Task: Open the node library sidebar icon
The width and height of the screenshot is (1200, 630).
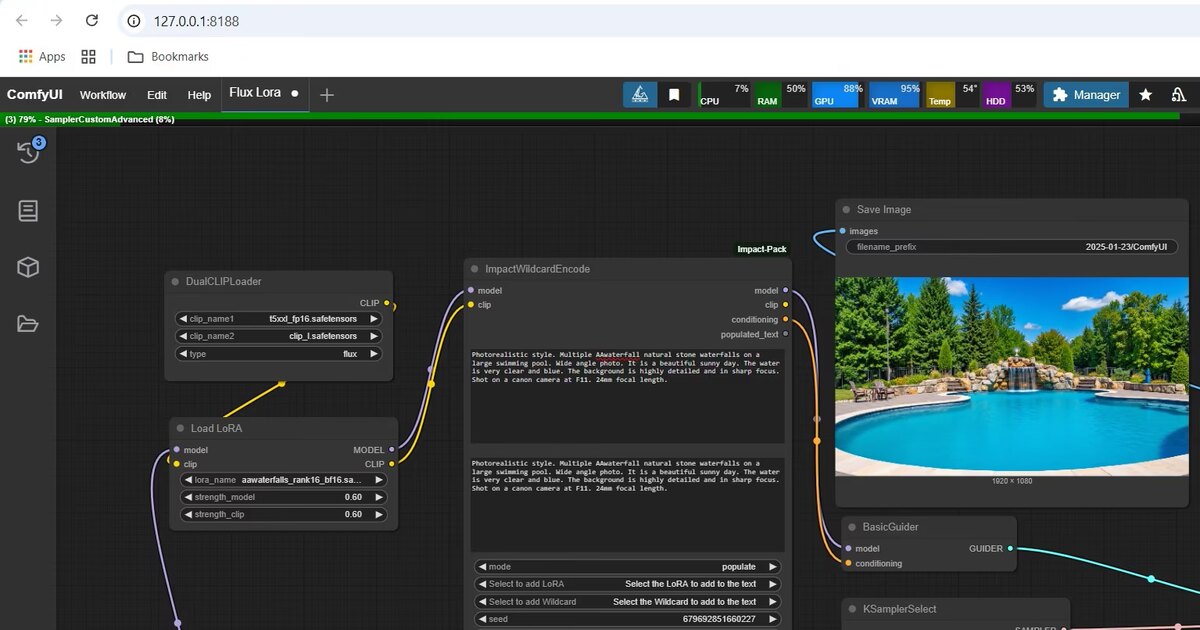Action: point(28,210)
